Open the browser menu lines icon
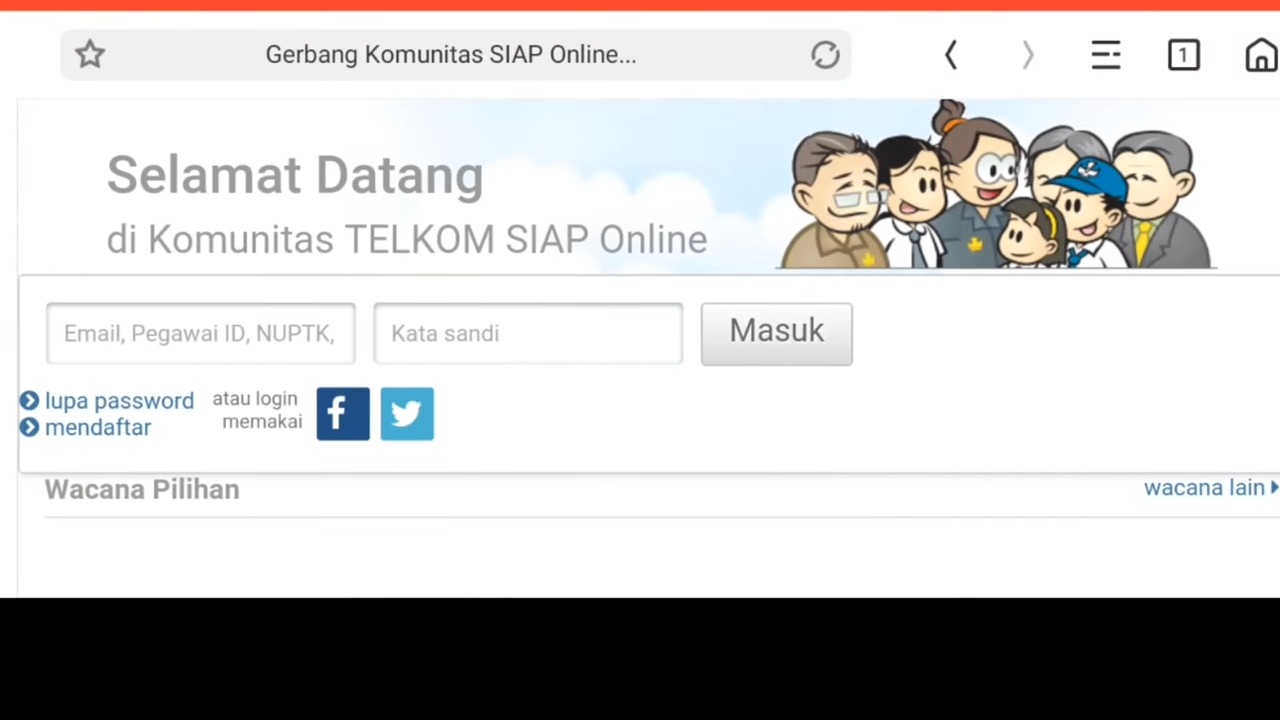Viewport: 1280px width, 720px height. (x=1105, y=55)
